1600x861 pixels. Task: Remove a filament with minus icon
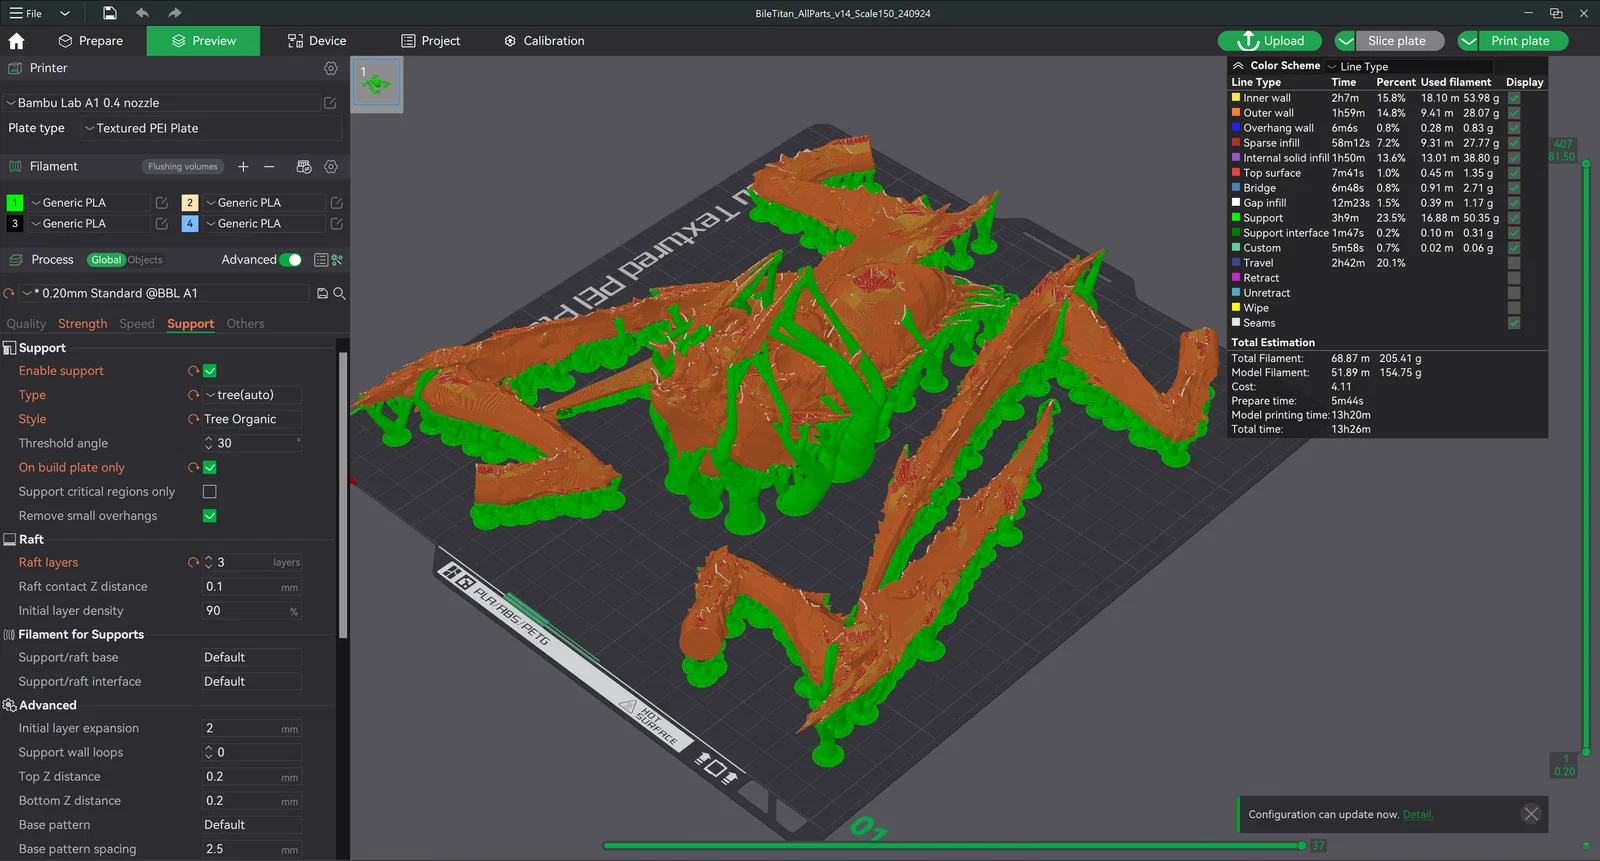tap(269, 167)
